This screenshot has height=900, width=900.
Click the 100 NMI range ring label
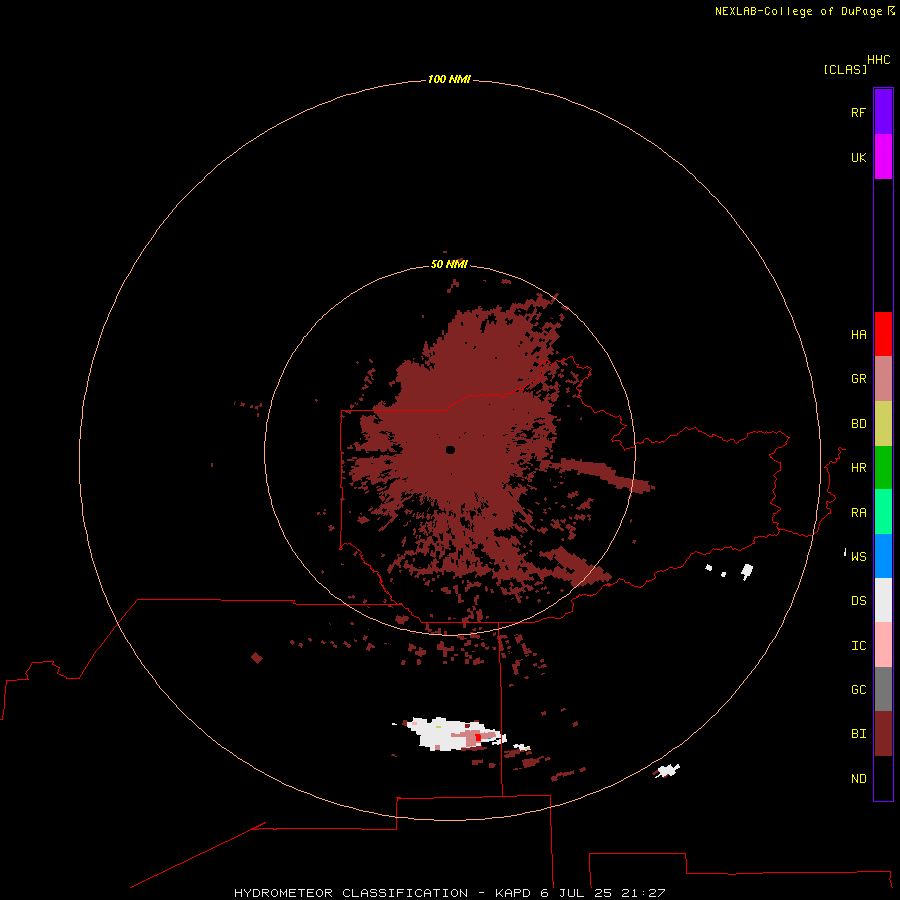point(449,79)
